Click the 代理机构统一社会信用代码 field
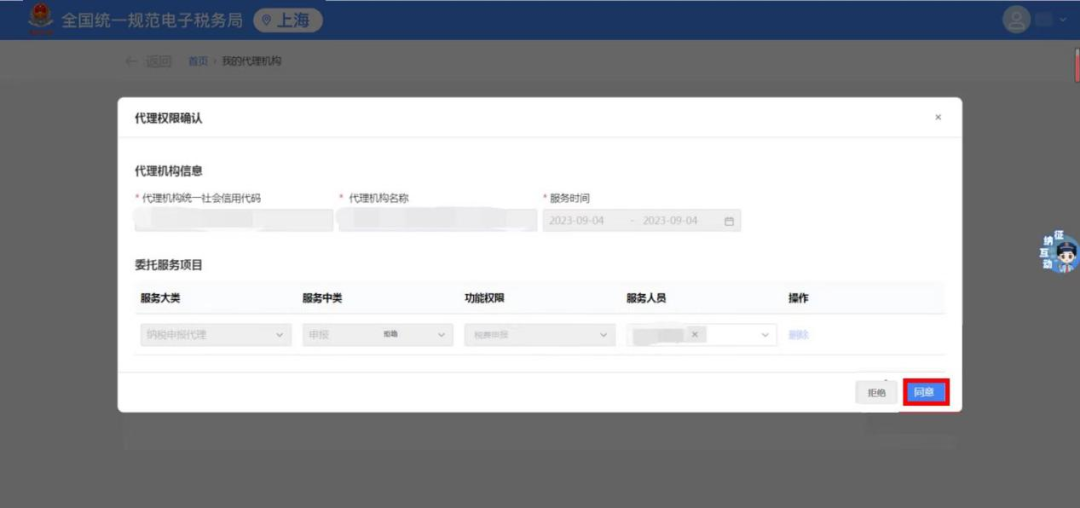The height and width of the screenshot is (508, 1080). 234,220
